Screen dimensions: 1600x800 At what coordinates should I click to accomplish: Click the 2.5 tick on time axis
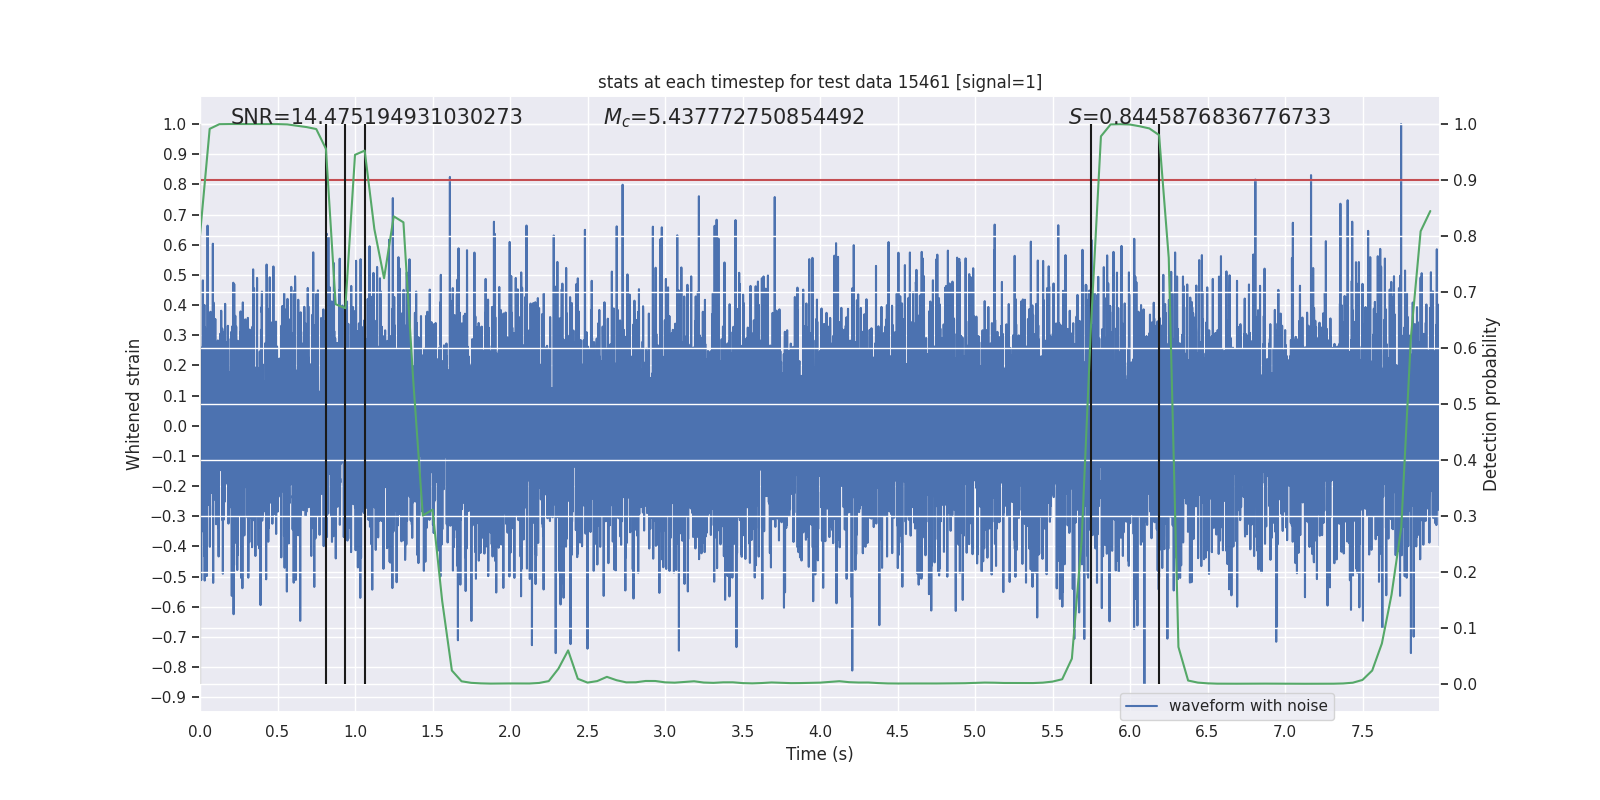587,731
